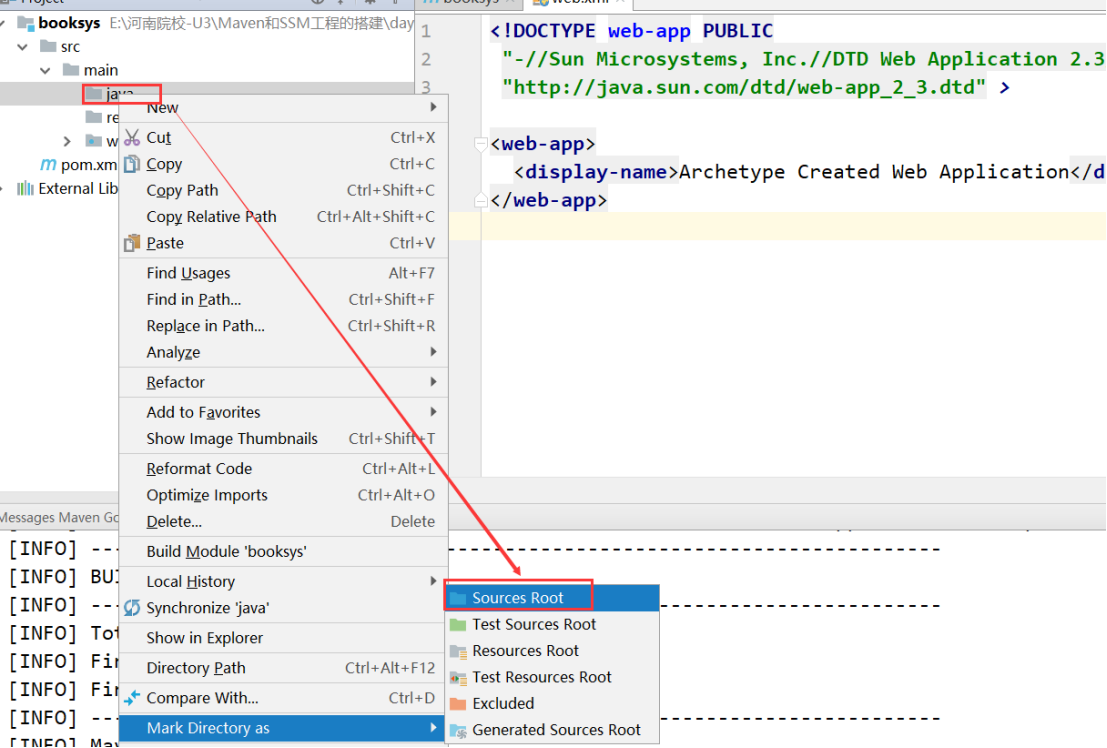1107x748 pixels.
Task: Click the src folder icon
Action: pos(48,47)
